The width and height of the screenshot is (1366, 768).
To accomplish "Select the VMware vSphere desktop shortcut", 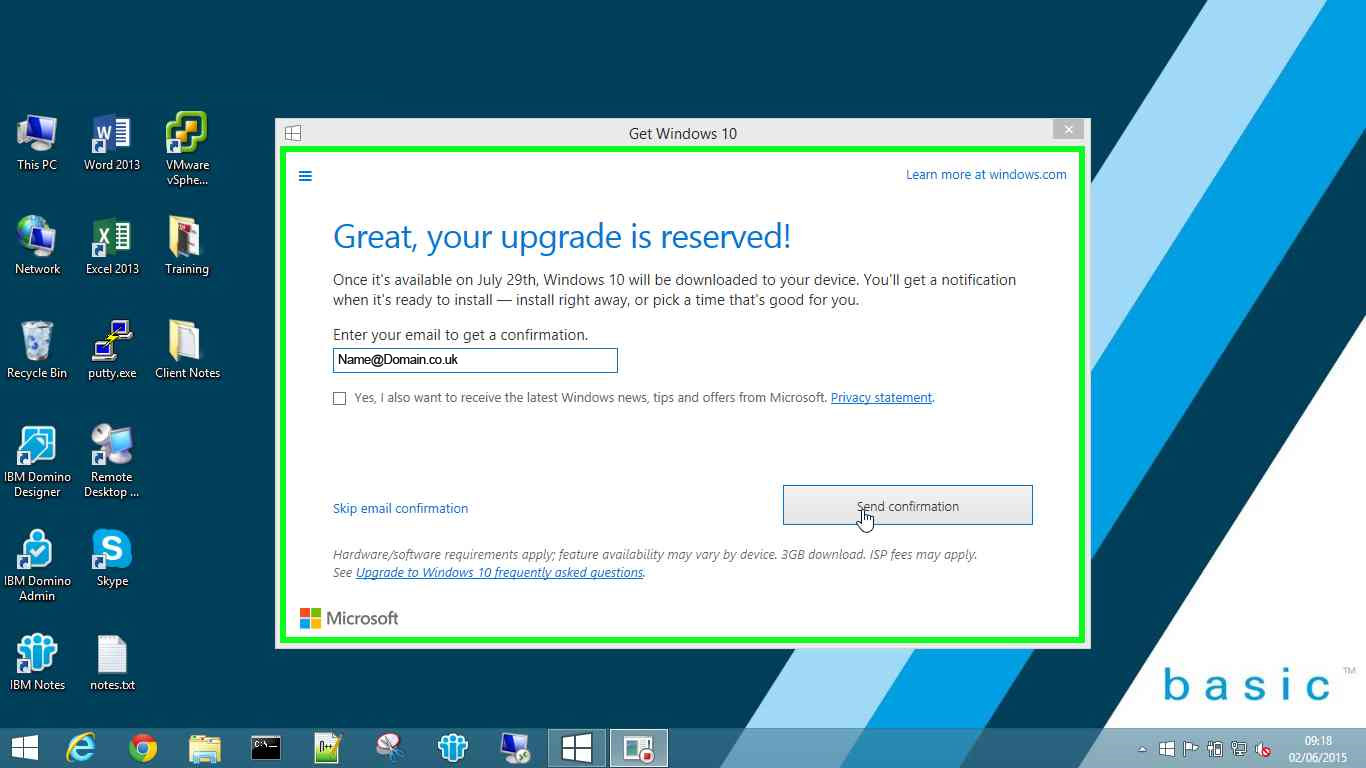I will (x=187, y=149).
